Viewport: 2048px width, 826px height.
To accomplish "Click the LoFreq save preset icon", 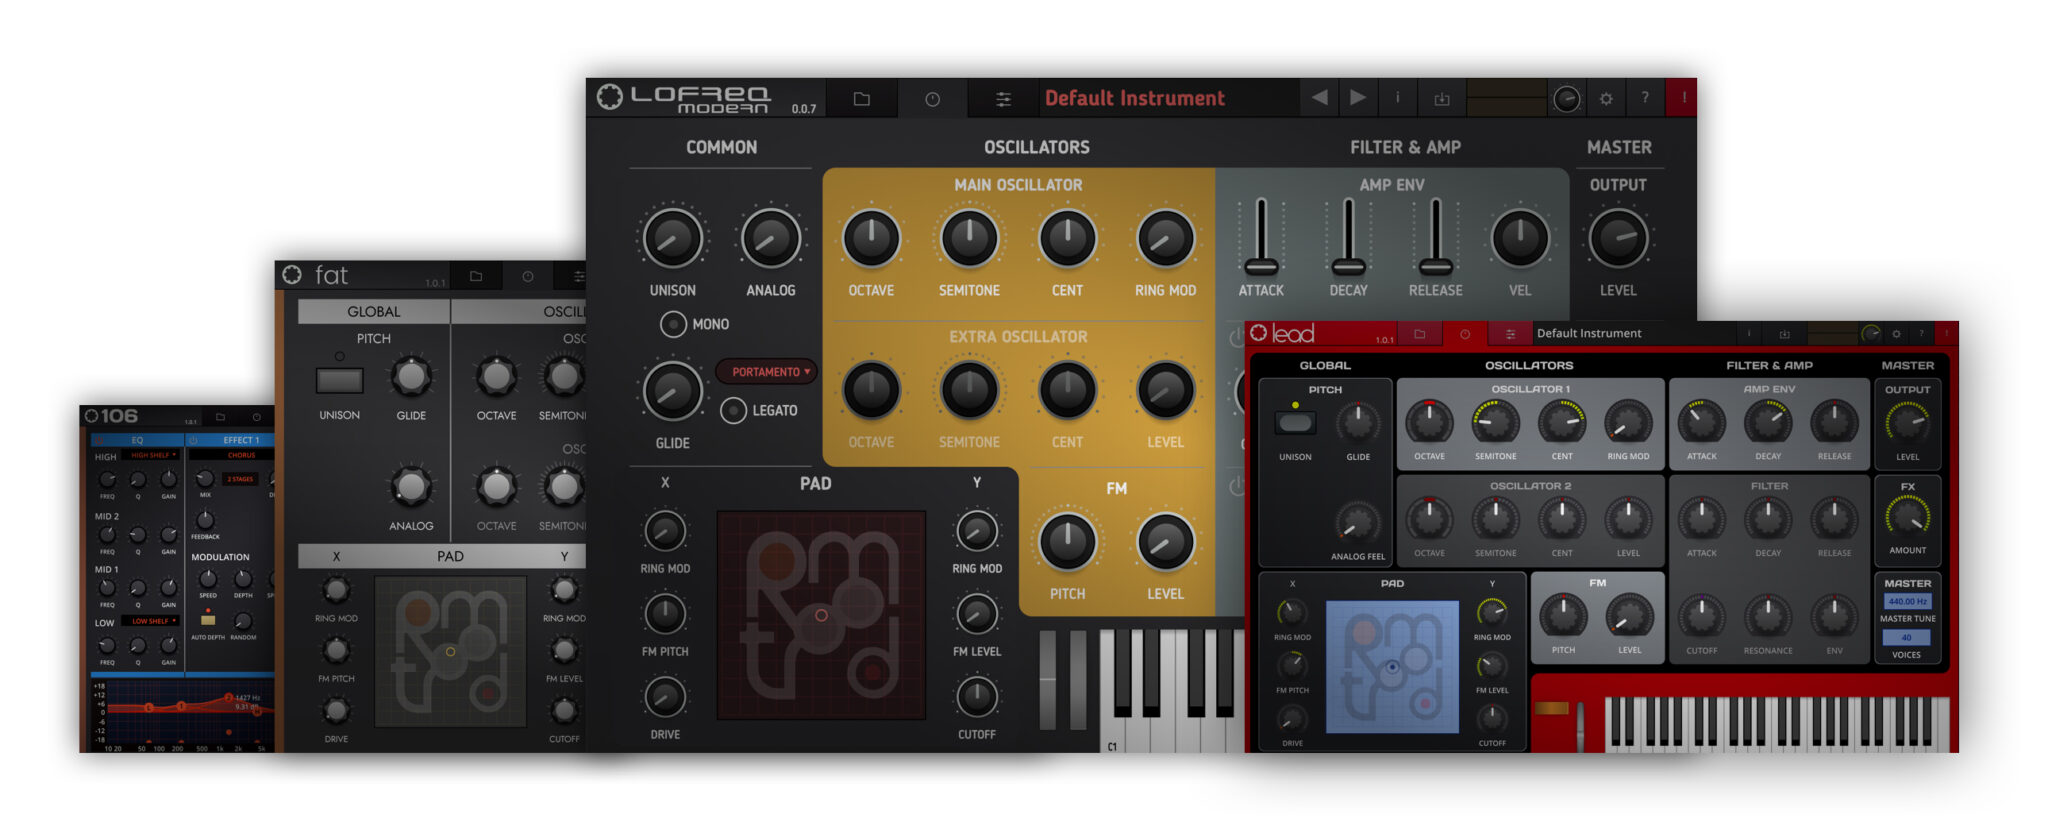I will [x=1441, y=99].
